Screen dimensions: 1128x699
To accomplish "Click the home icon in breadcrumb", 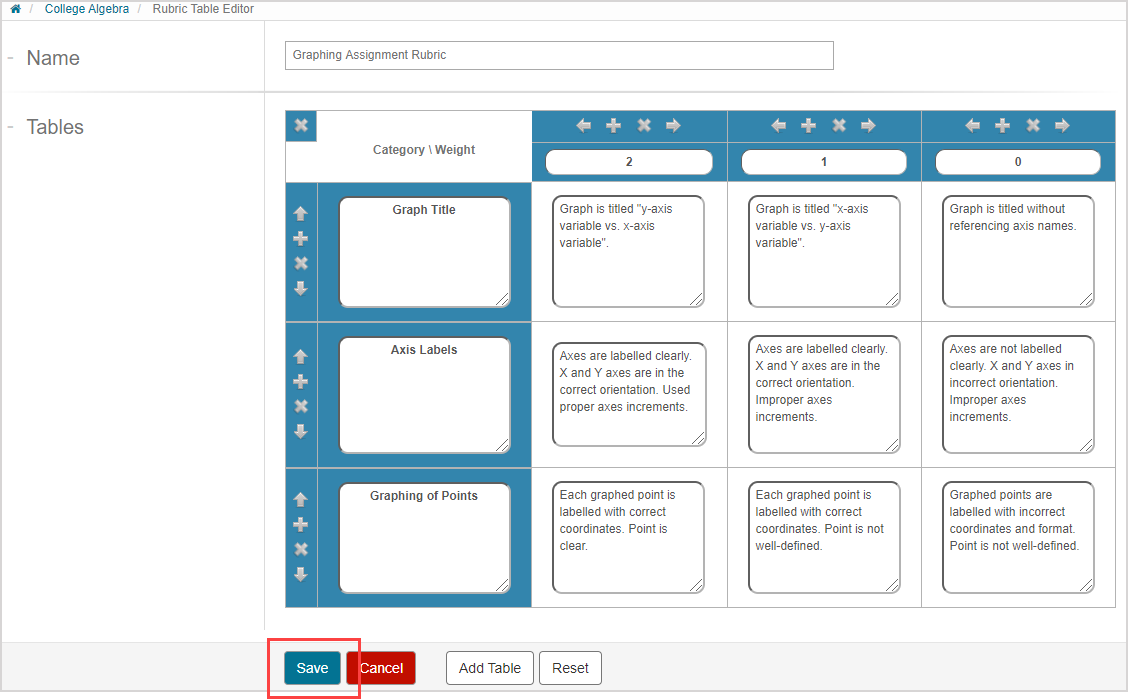I will 15,9.
